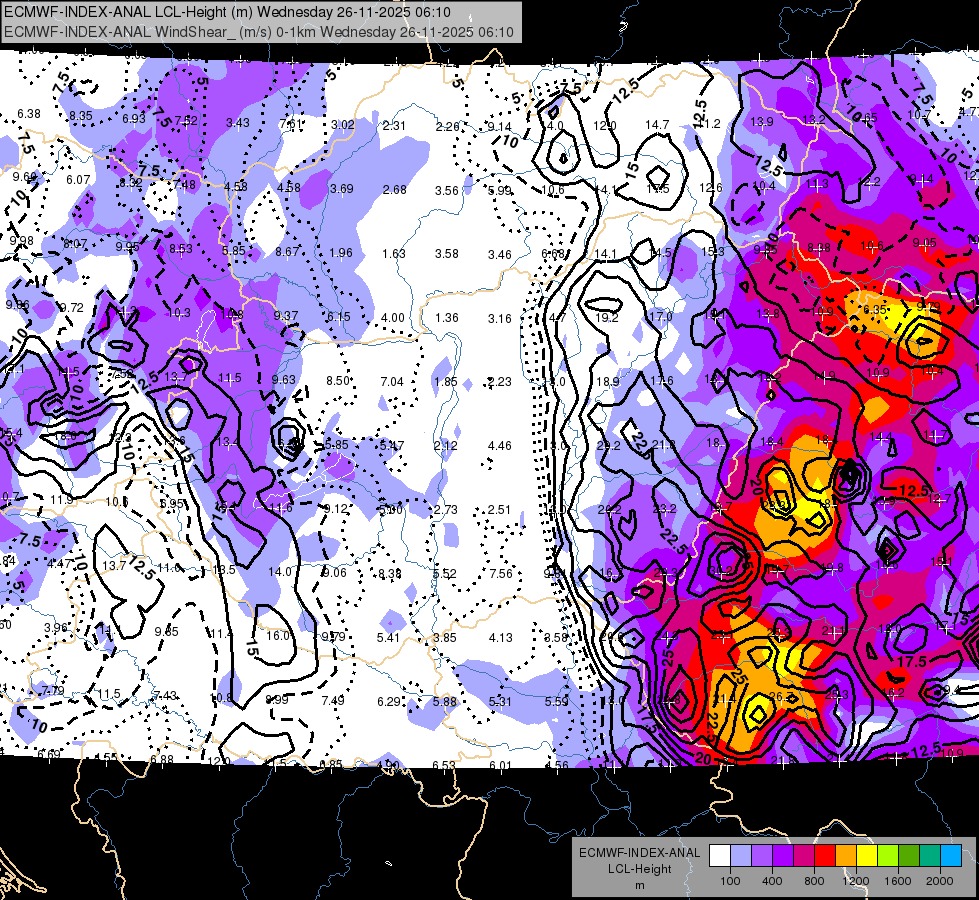The height and width of the screenshot is (900, 979).
Task: Click the light lavender legend swatch
Action: click(x=741, y=856)
